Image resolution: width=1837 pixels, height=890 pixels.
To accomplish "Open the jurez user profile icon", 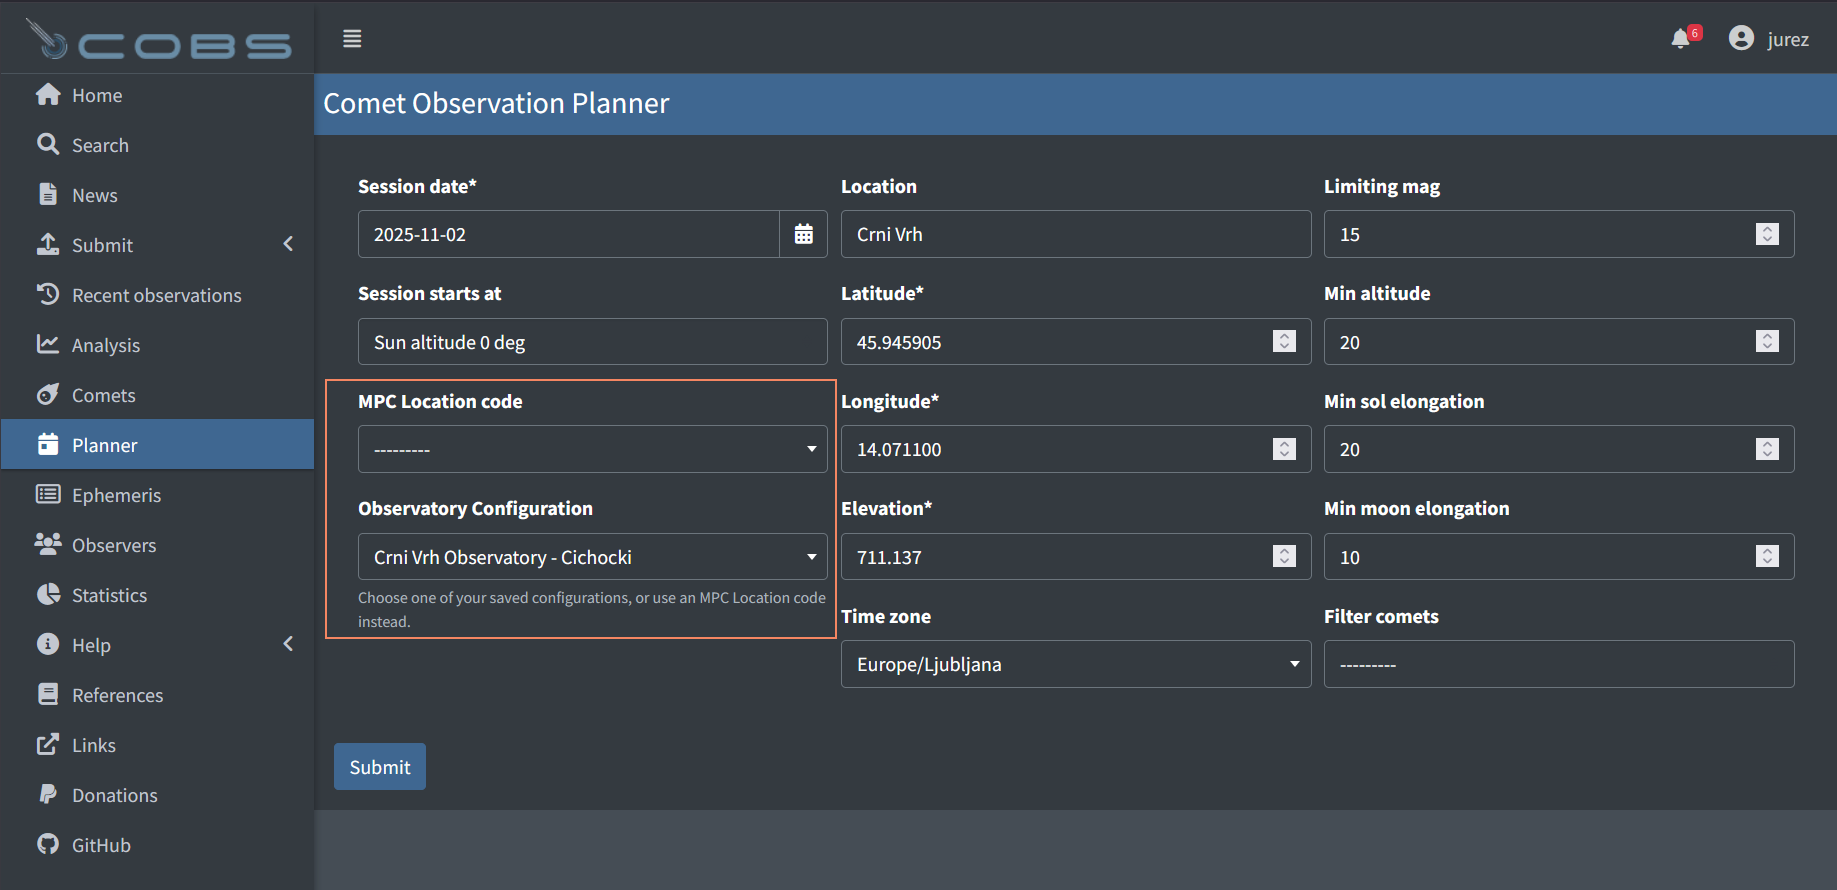I will coord(1741,38).
